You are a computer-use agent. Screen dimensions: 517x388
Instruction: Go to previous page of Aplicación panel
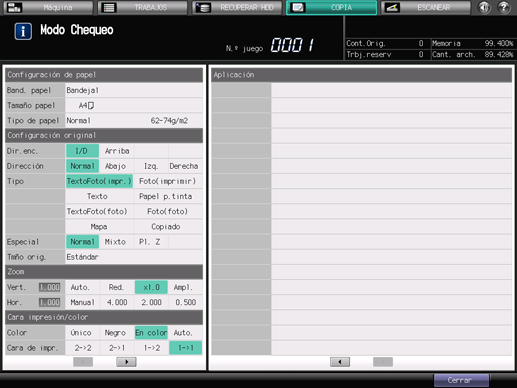coord(340,362)
